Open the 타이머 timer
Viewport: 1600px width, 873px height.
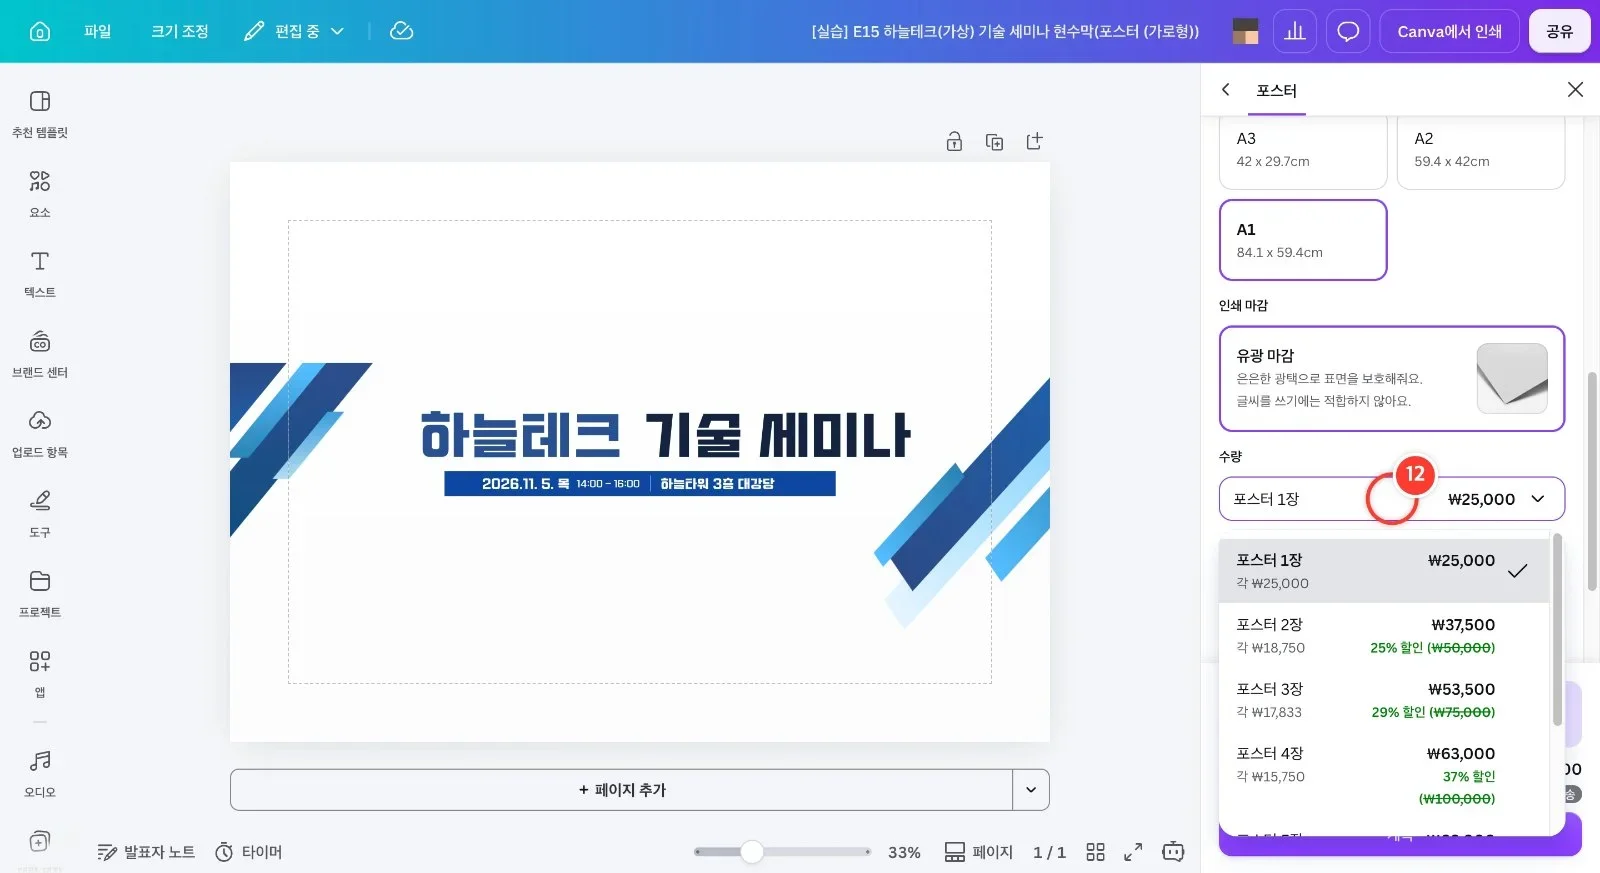click(x=249, y=852)
